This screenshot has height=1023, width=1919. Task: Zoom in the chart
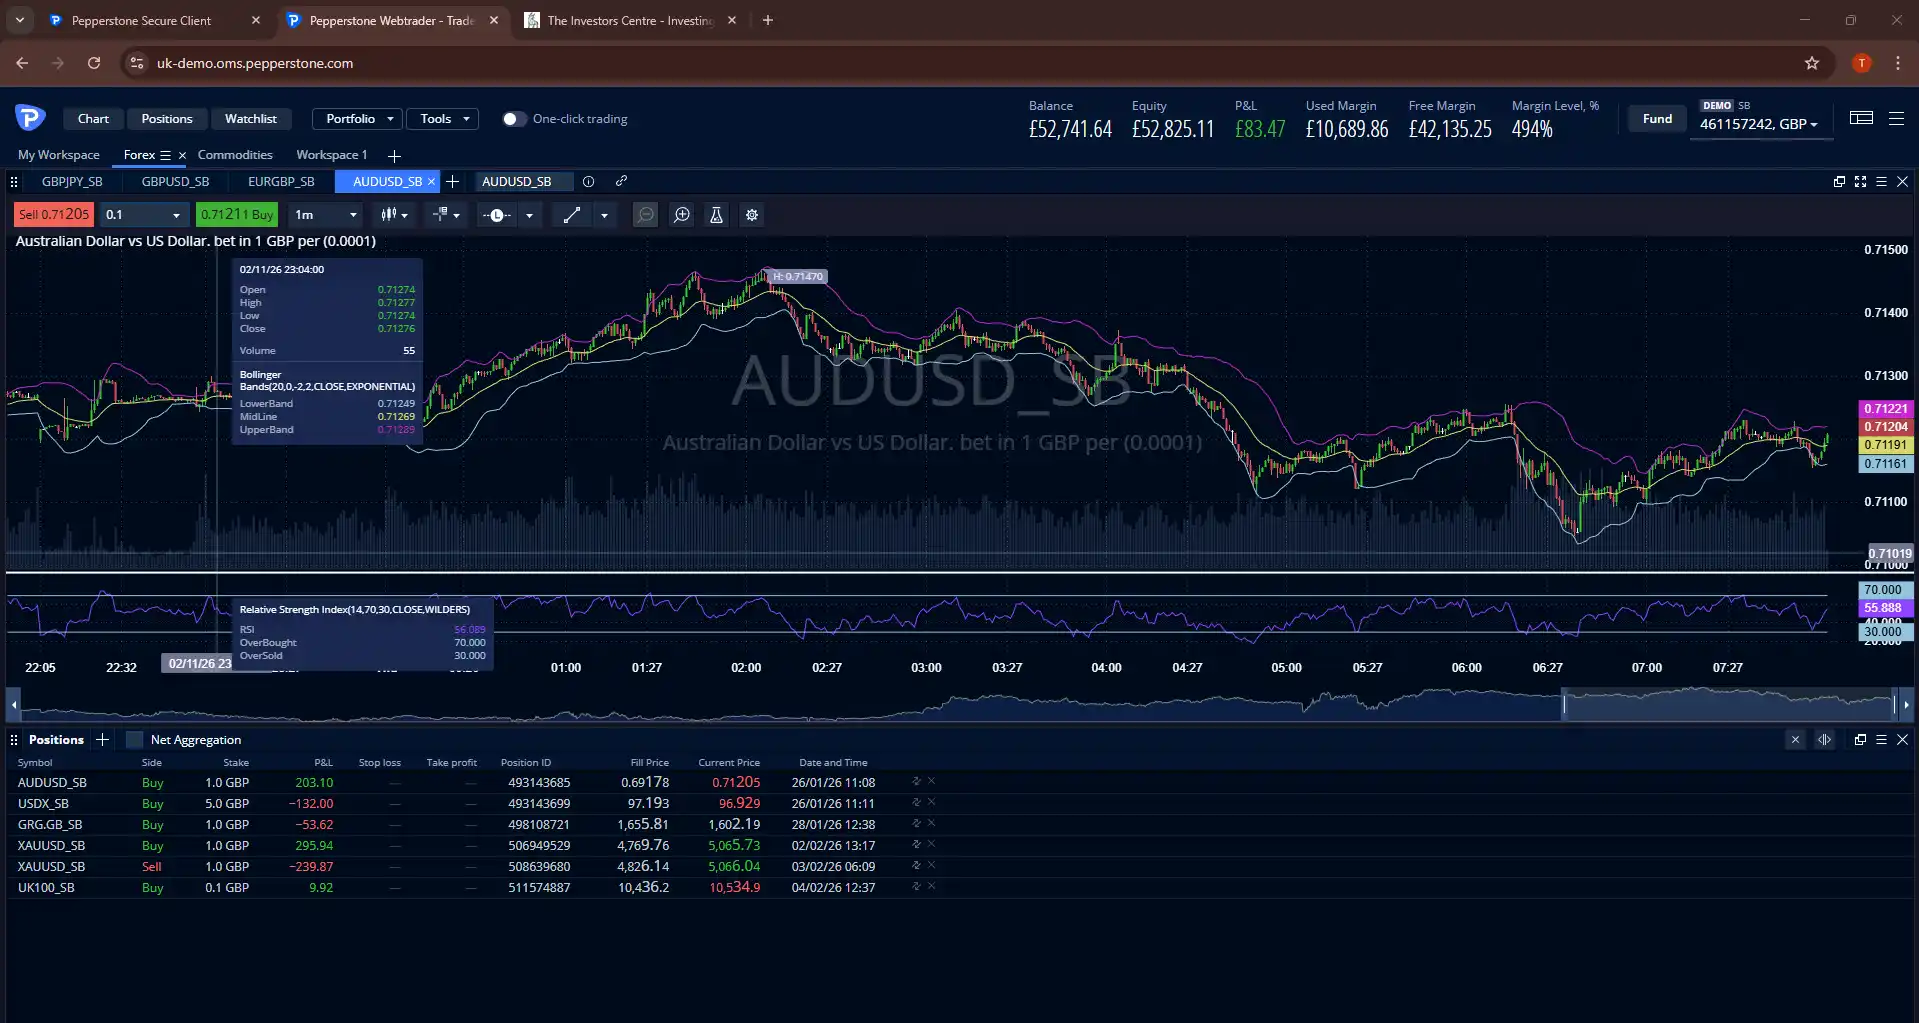click(x=682, y=215)
